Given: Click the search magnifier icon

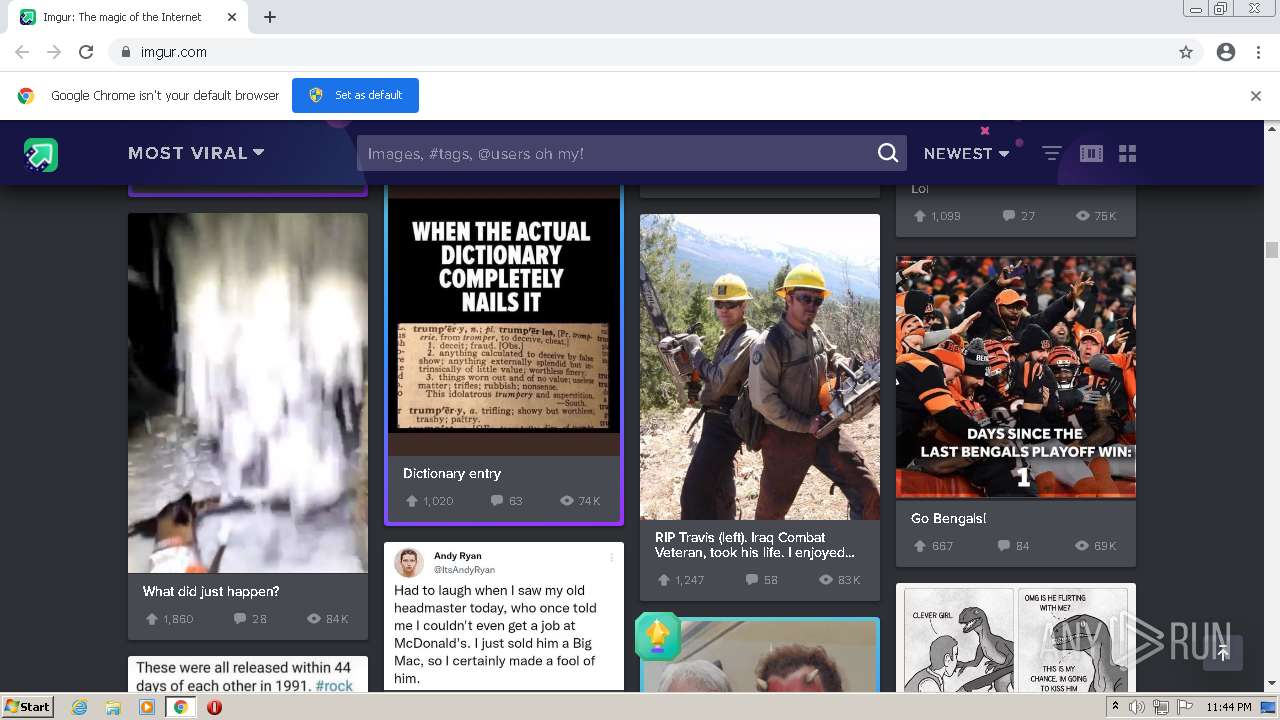Looking at the screenshot, I should [x=888, y=153].
